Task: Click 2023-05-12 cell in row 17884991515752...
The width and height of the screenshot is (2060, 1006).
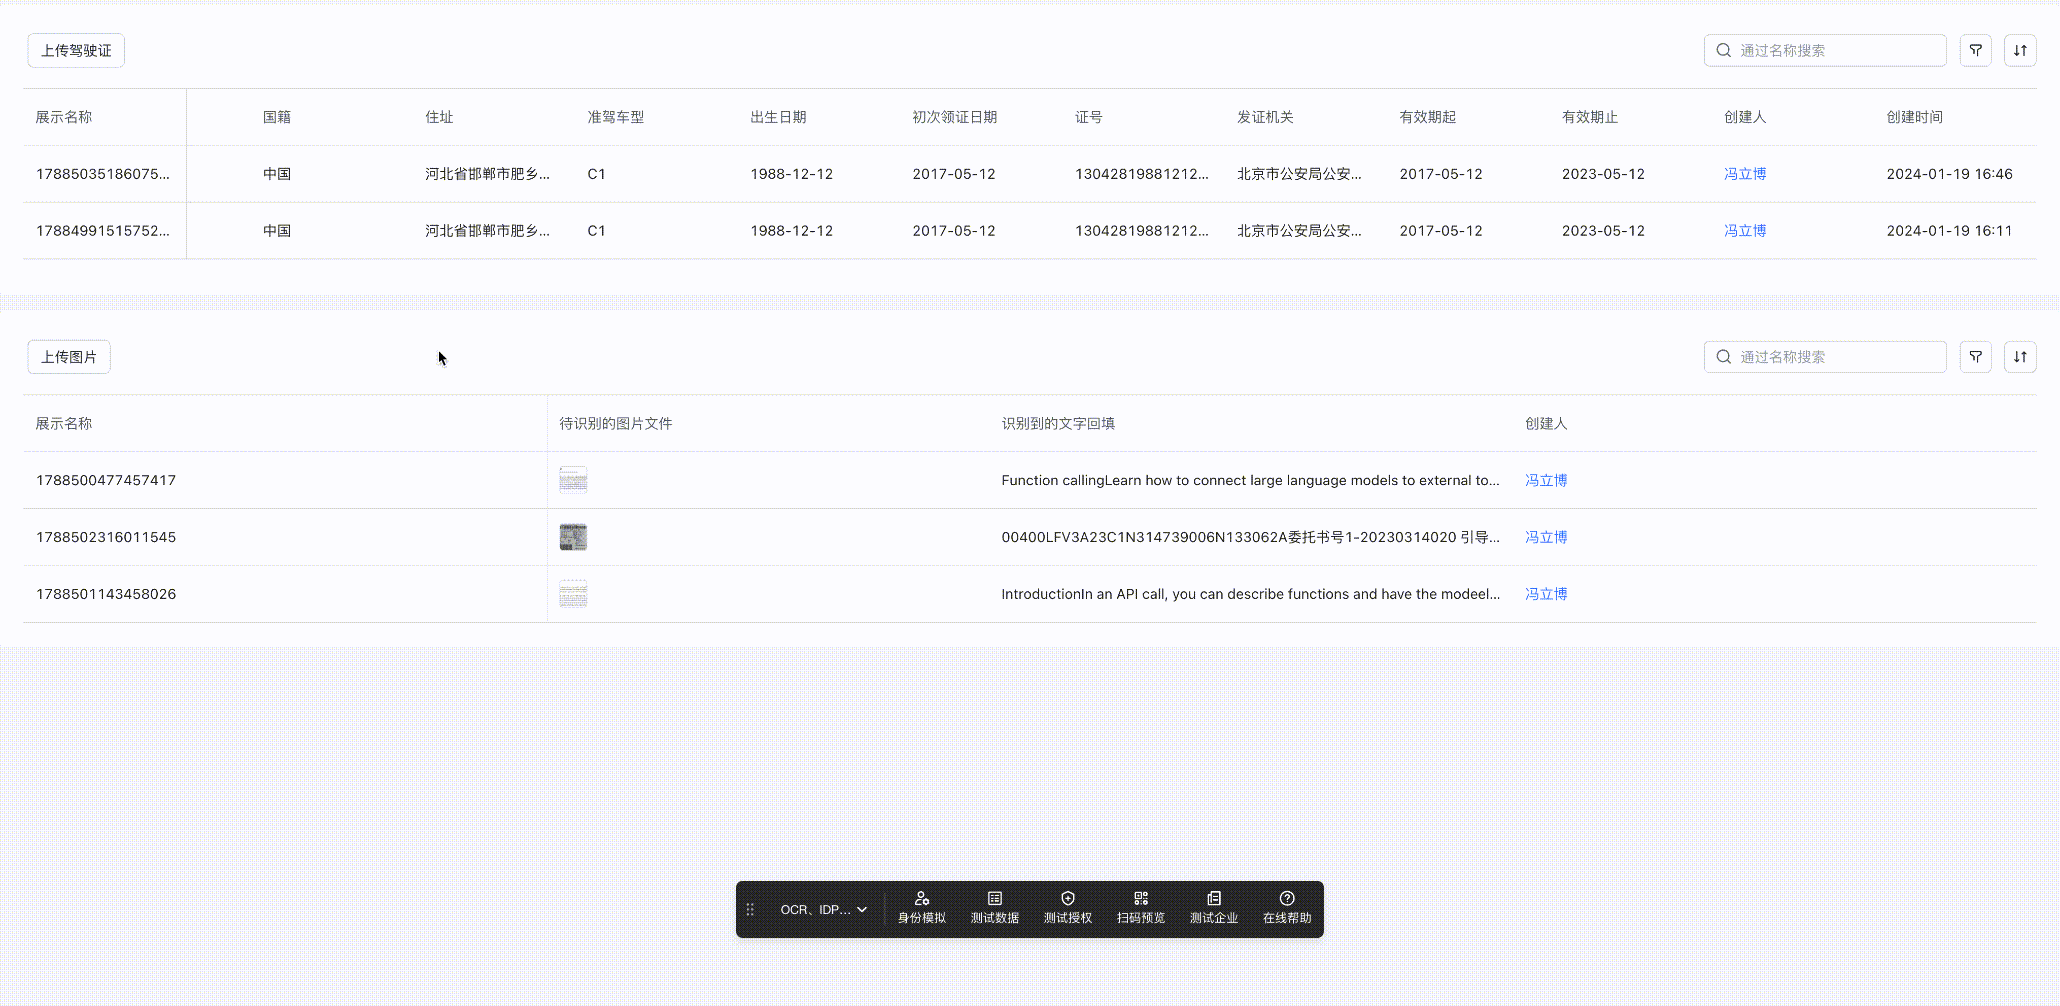Action: pyautogui.click(x=1603, y=231)
